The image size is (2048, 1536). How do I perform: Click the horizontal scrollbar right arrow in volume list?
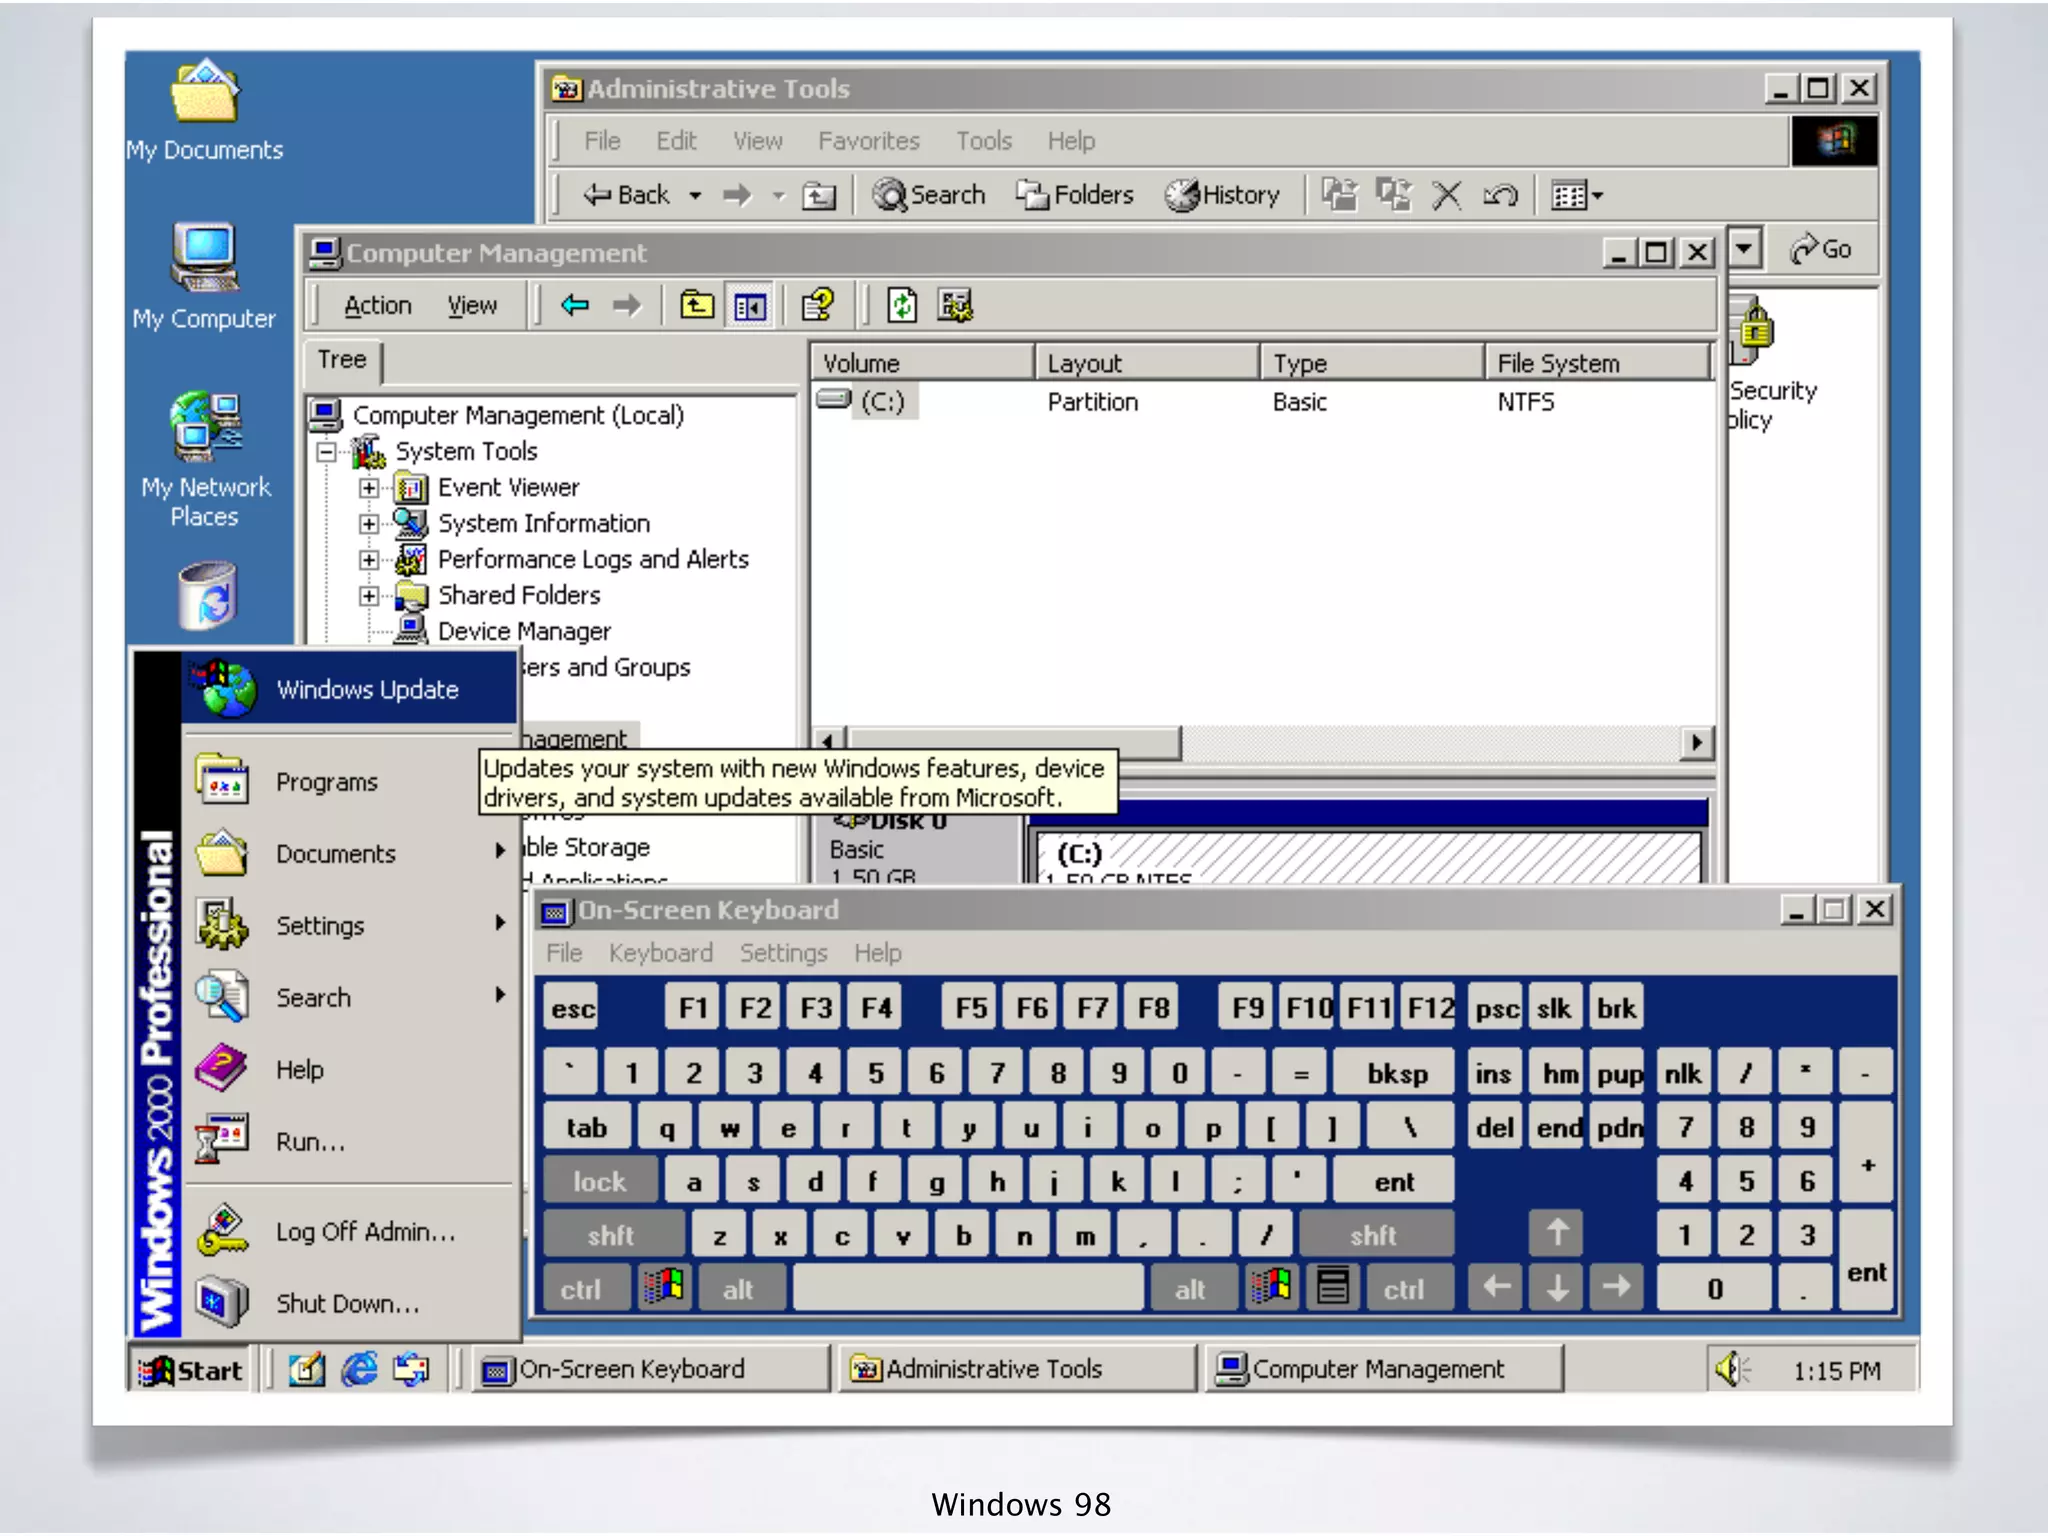pos(1696,742)
